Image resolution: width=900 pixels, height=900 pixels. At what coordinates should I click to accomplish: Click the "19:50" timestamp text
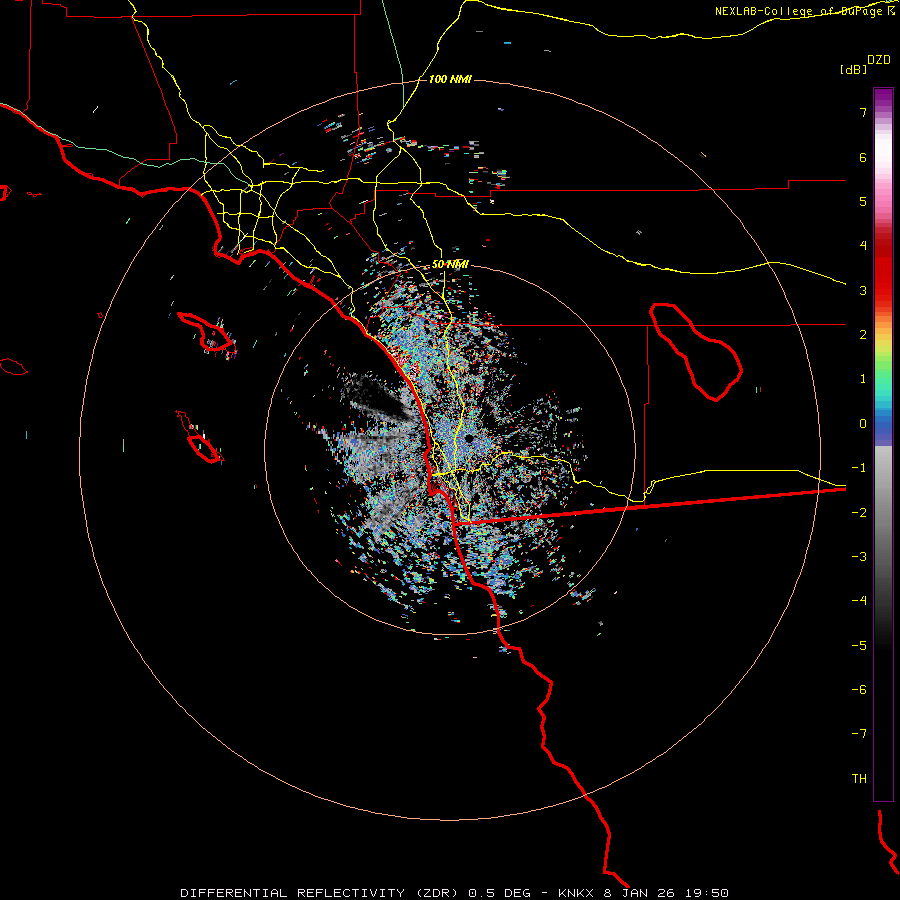(707, 893)
